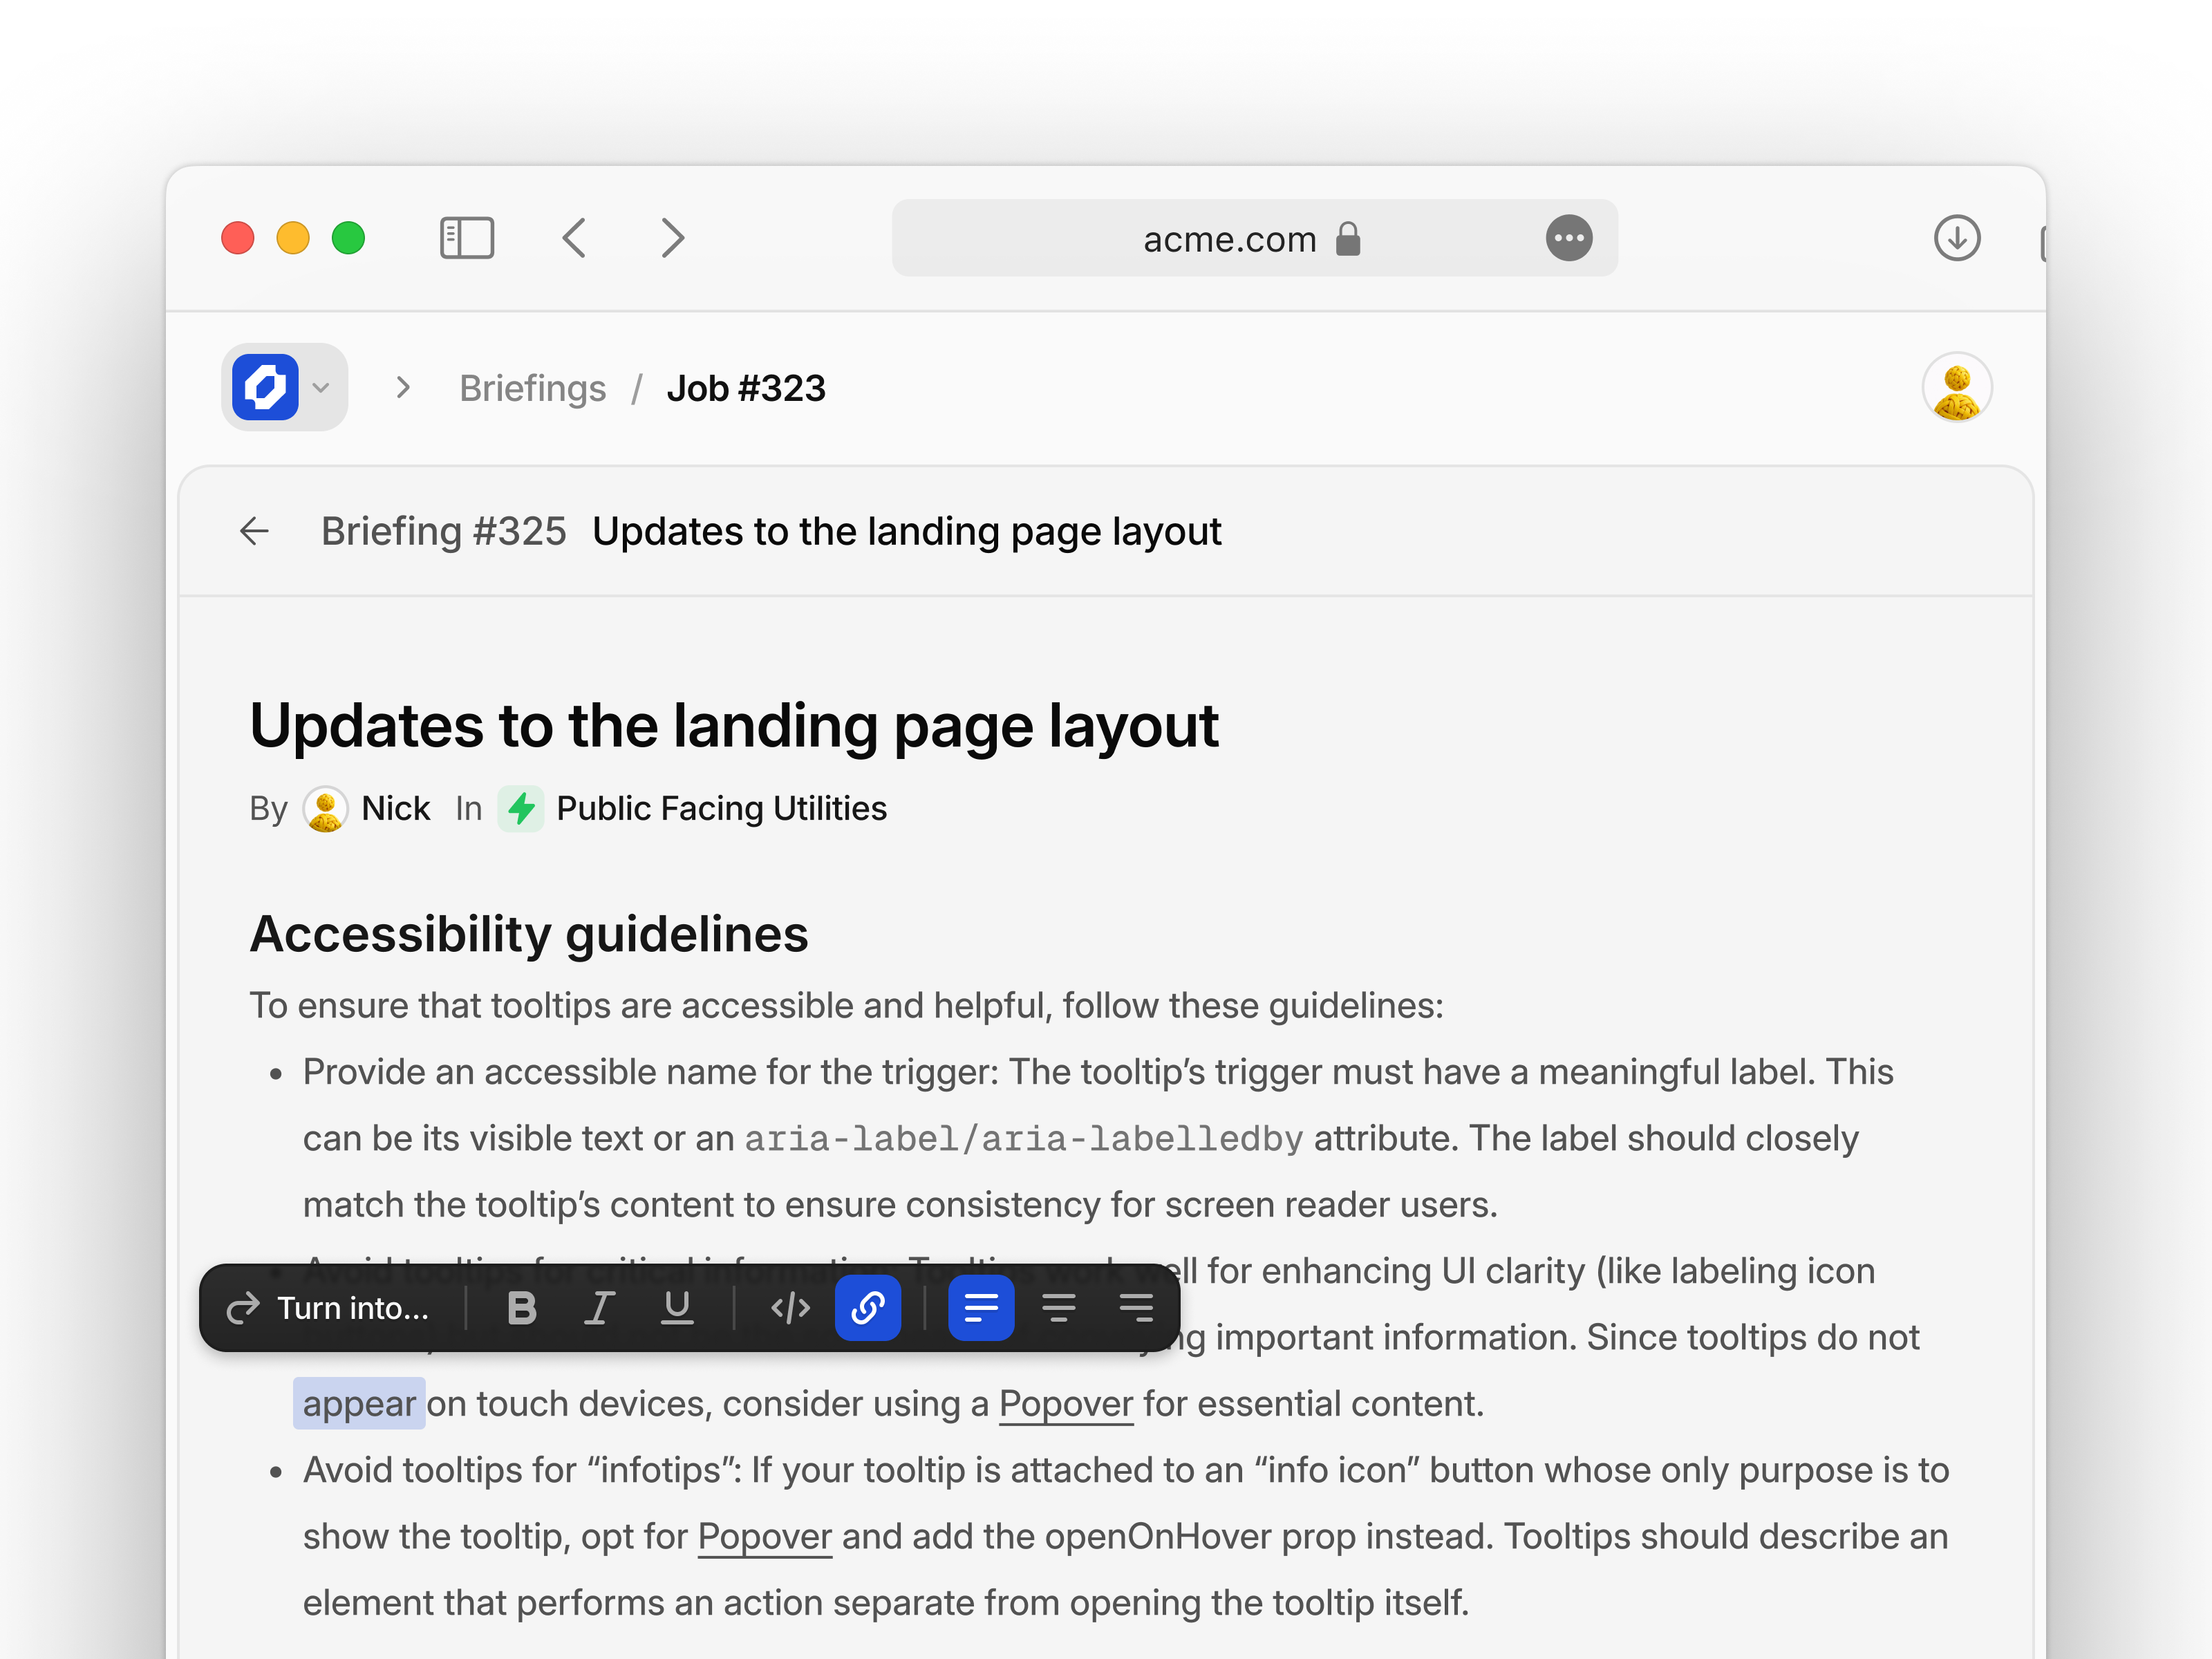Click the panel header title Updates to the landing page layout
This screenshot has height=1659, width=2212.
907,531
